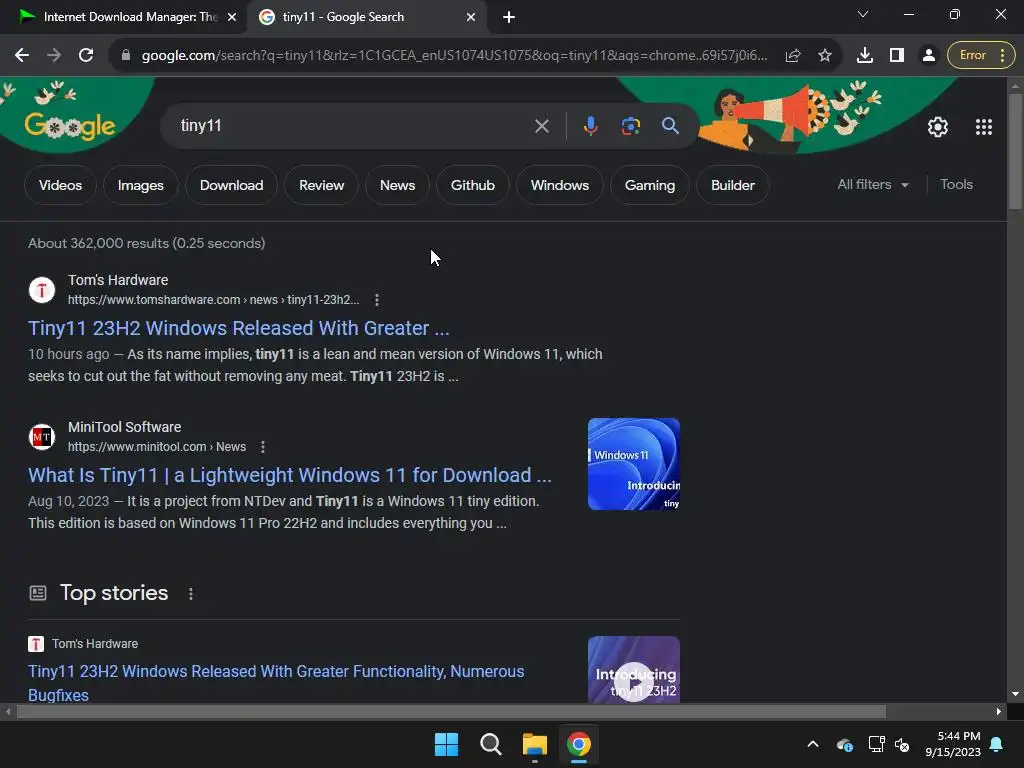Screen dimensions: 1024x768
Task: Click the scroll down arrow
Action: 1015,694
